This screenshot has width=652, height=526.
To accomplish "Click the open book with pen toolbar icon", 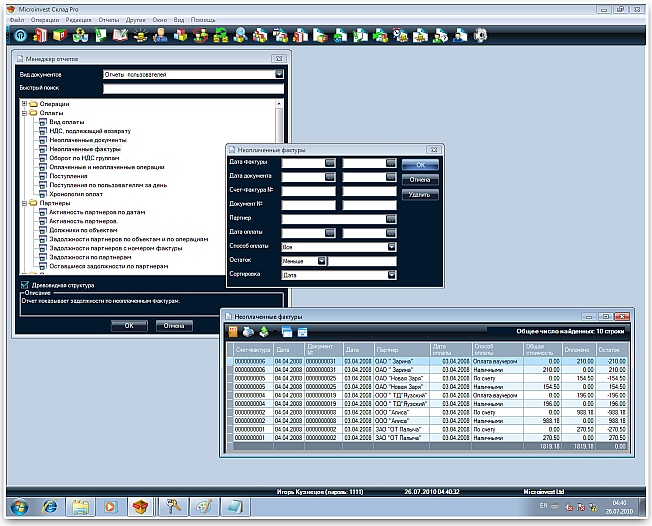I will [x=120, y=35].
